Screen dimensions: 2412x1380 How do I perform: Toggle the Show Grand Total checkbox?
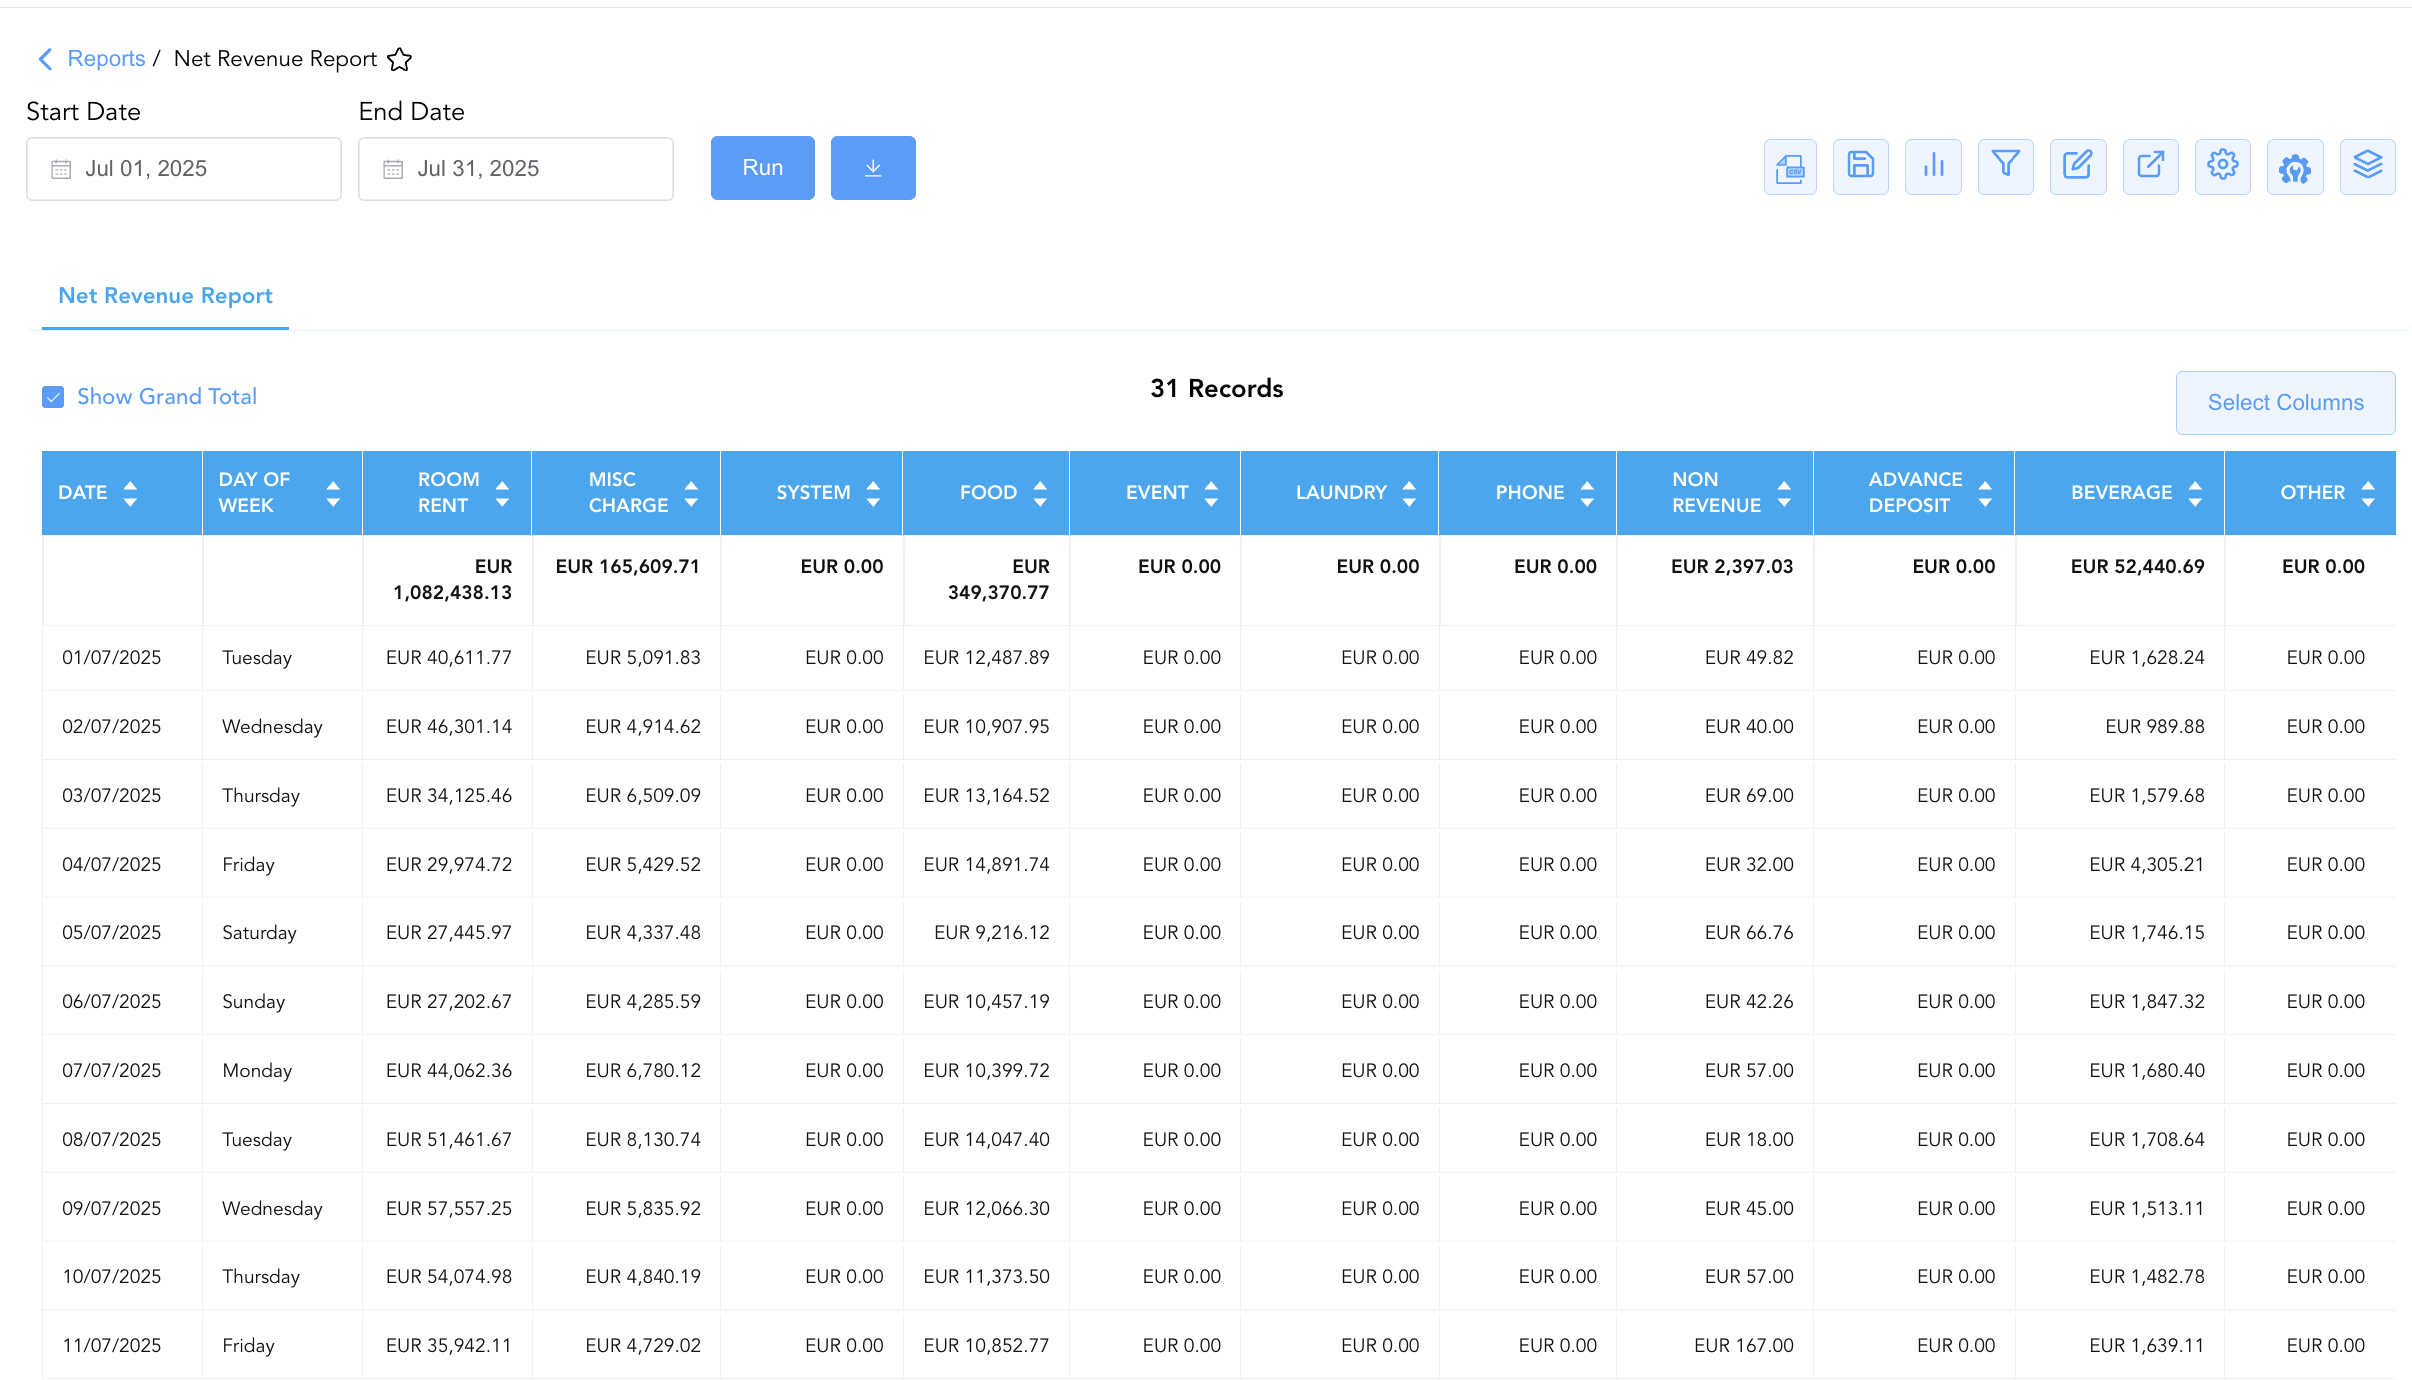tap(53, 397)
